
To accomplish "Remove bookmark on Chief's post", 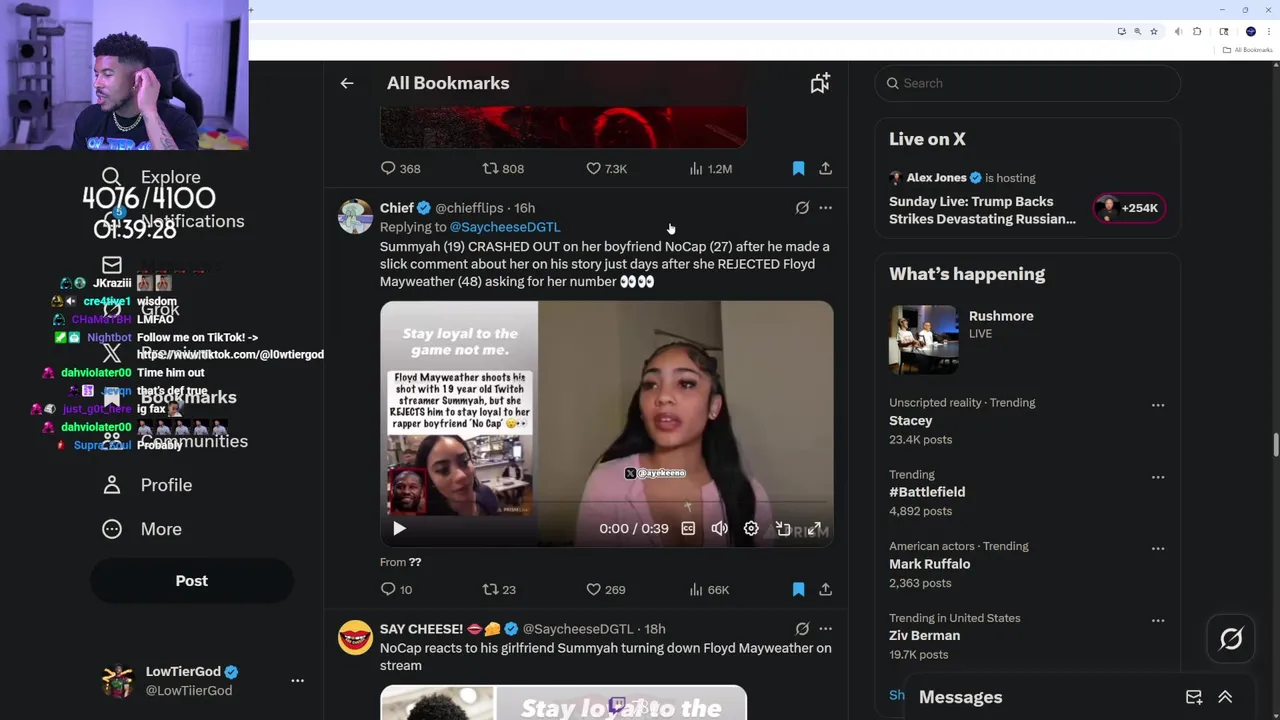I will coord(798,590).
